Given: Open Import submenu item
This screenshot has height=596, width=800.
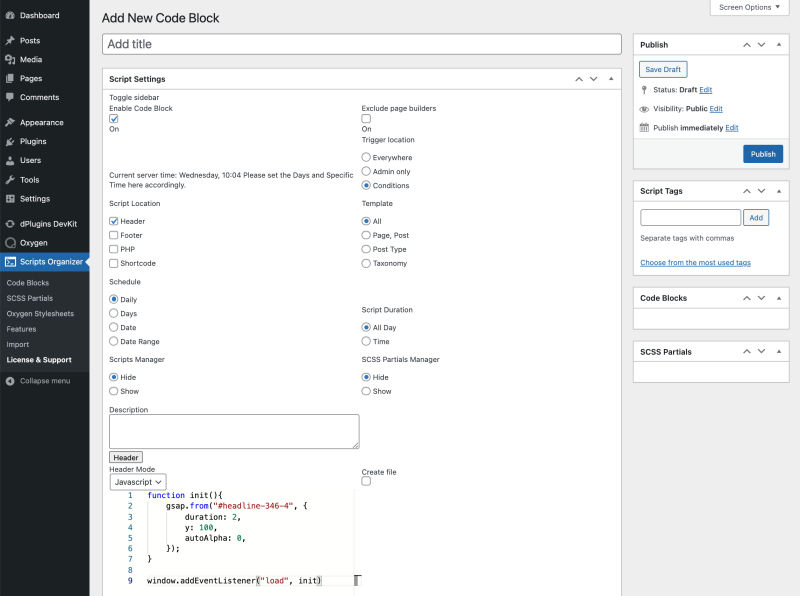Looking at the screenshot, I should pos(17,344).
